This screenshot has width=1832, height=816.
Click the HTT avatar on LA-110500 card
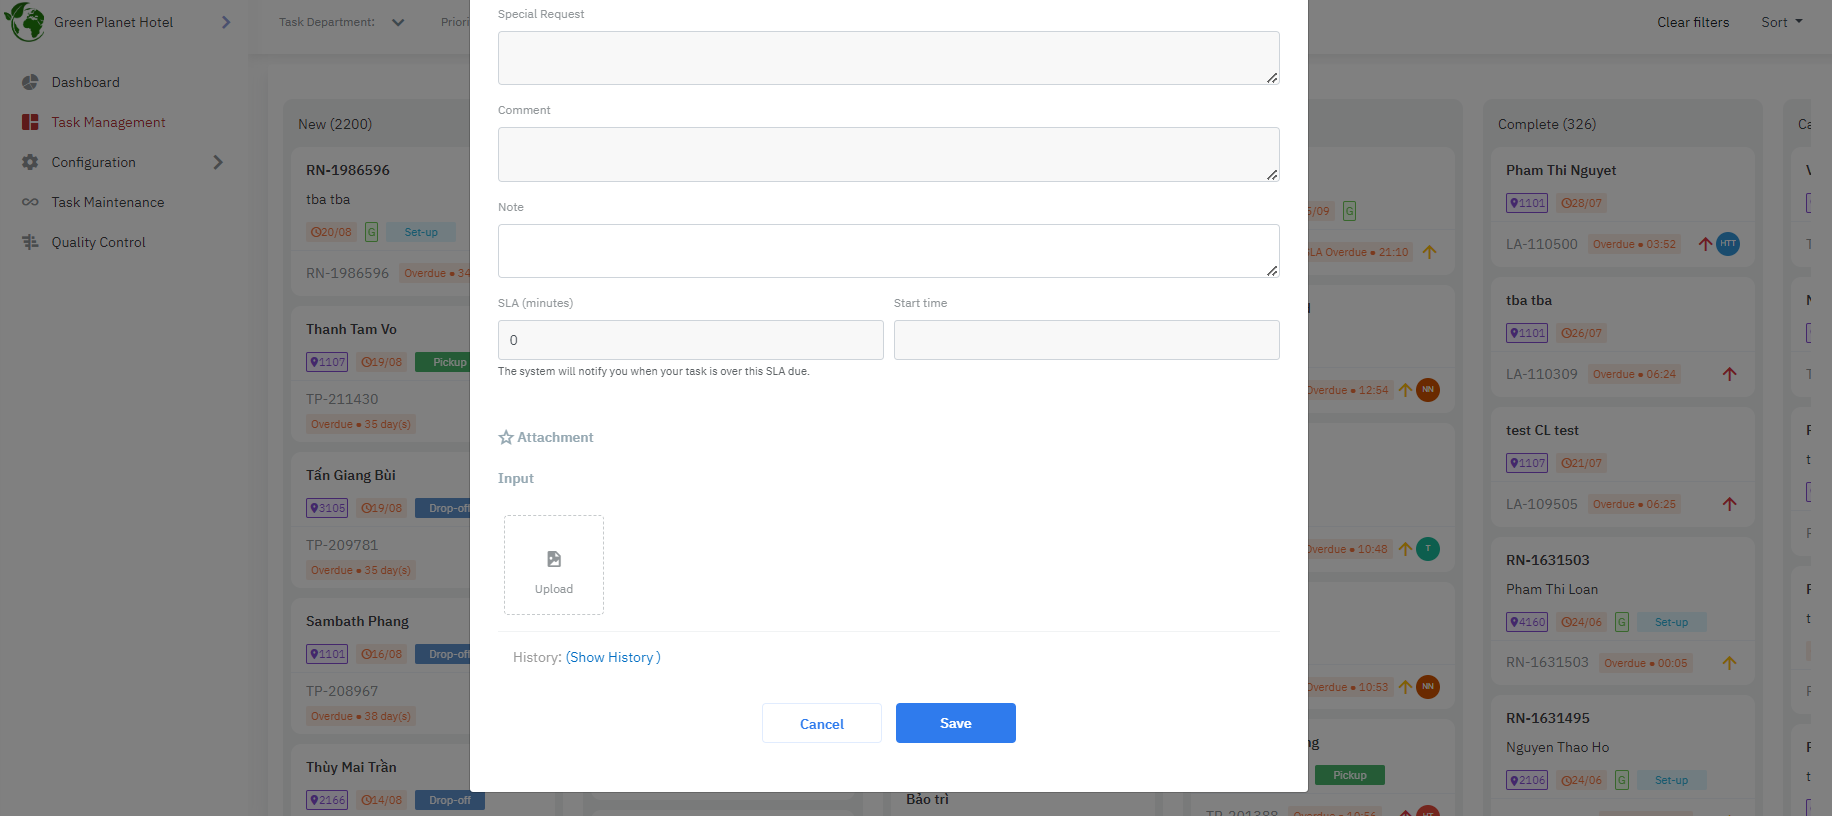(x=1727, y=244)
